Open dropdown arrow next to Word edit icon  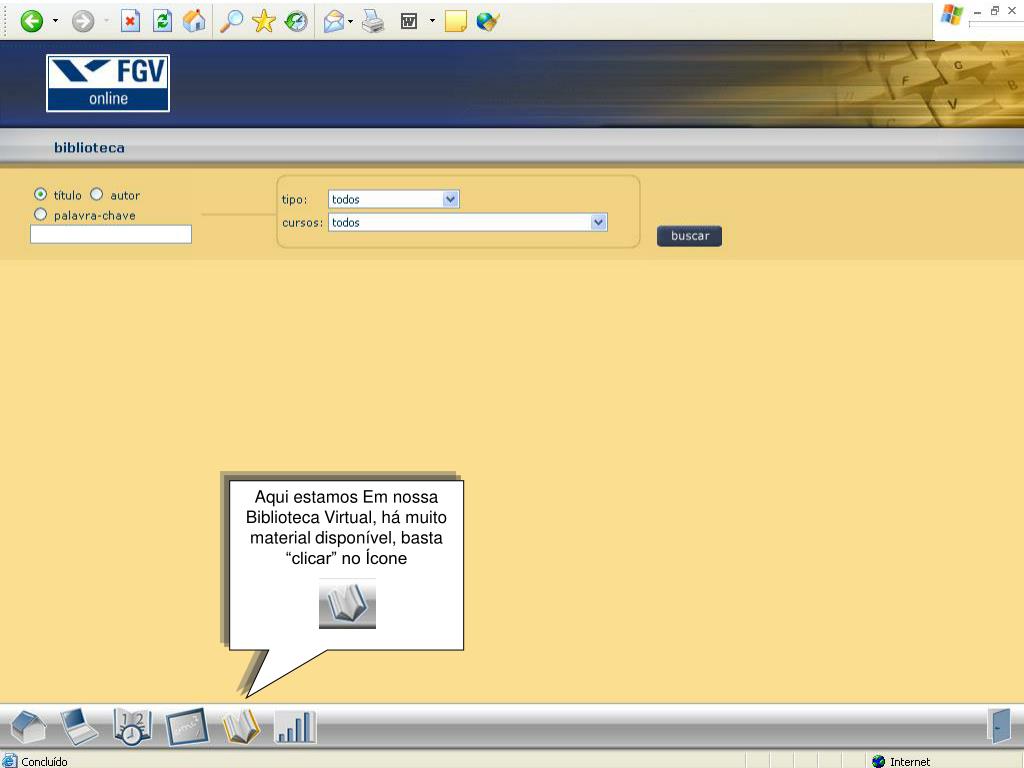coord(432,21)
